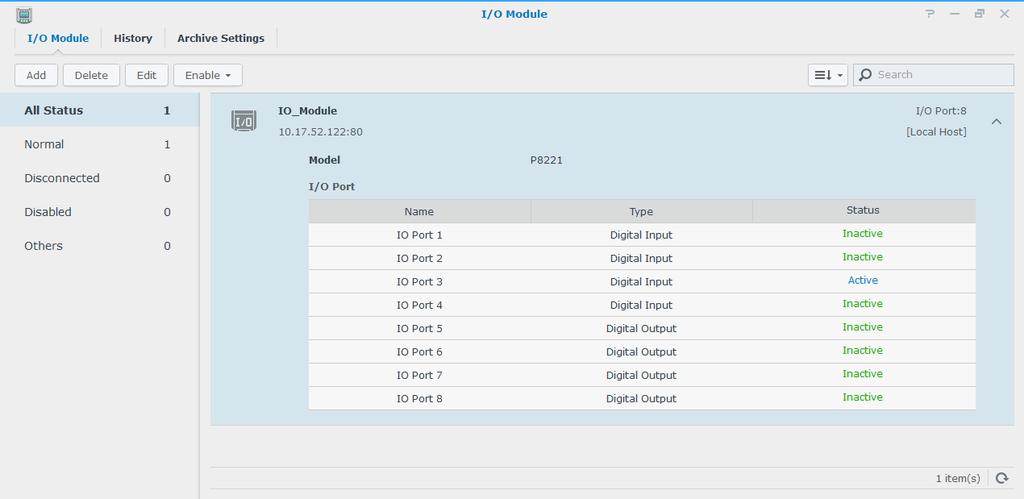The height and width of the screenshot is (499, 1024).
Task: Select the IO Port 5 row name
Action: click(419, 329)
